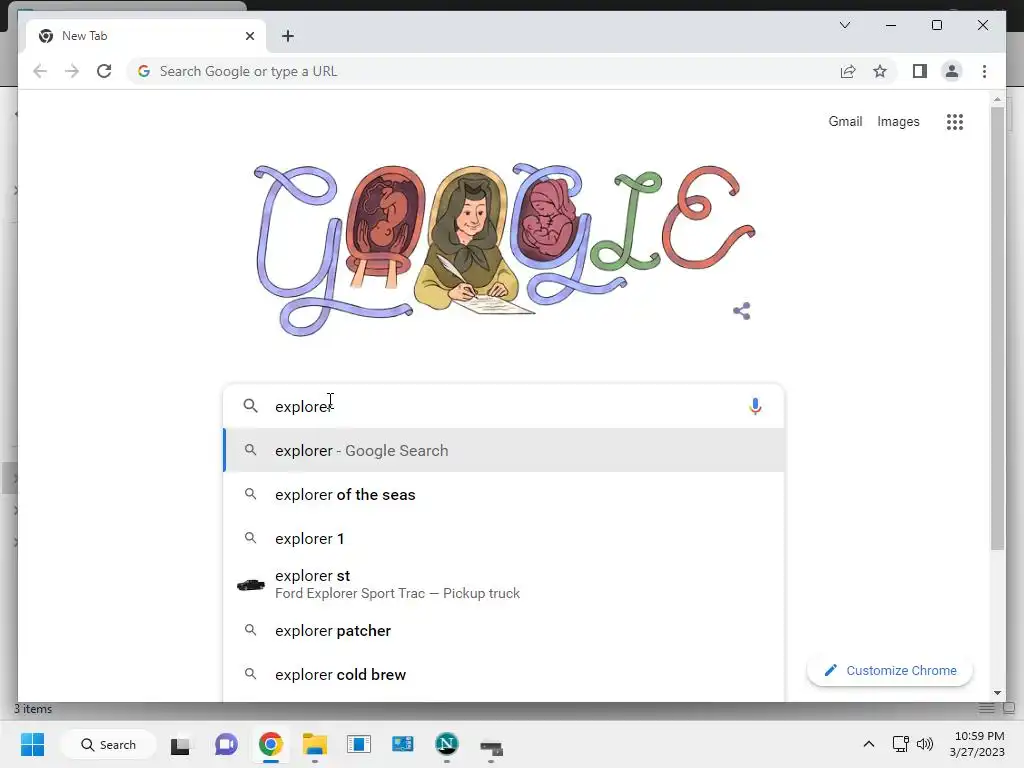This screenshot has height=768, width=1024.
Task: Open the Chrome side panel
Action: [x=920, y=71]
